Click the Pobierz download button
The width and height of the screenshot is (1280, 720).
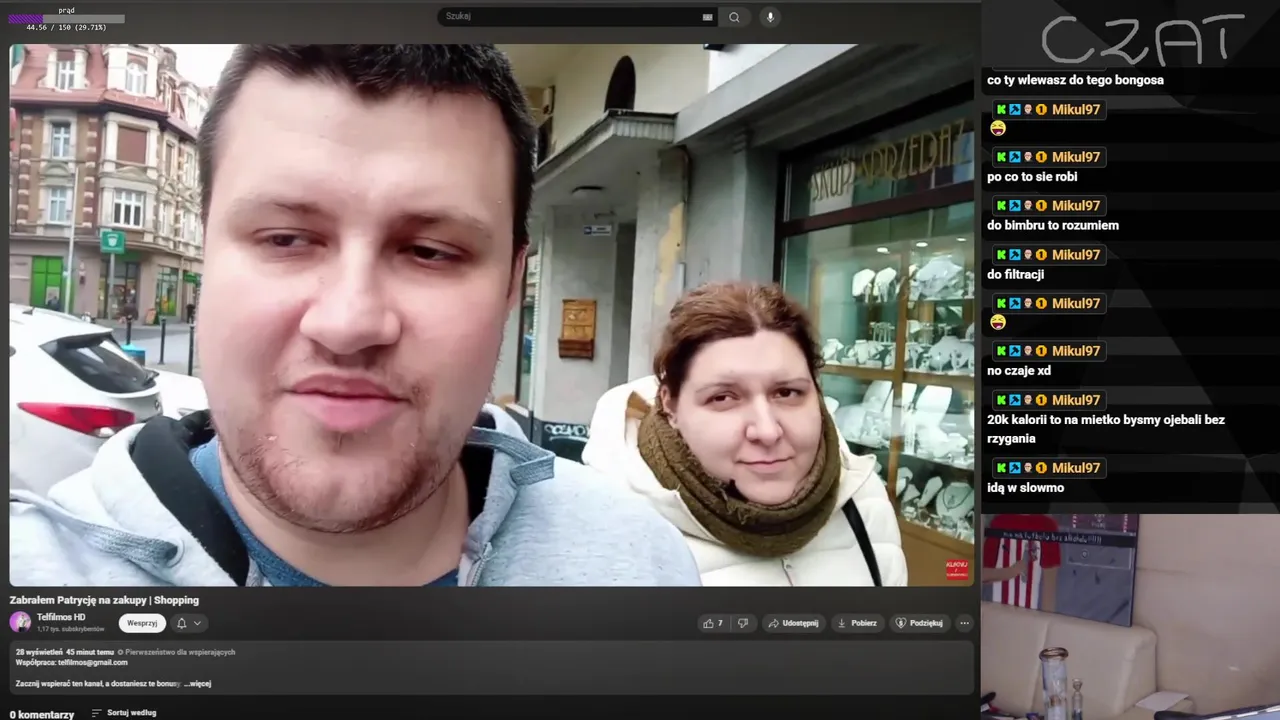(x=857, y=623)
